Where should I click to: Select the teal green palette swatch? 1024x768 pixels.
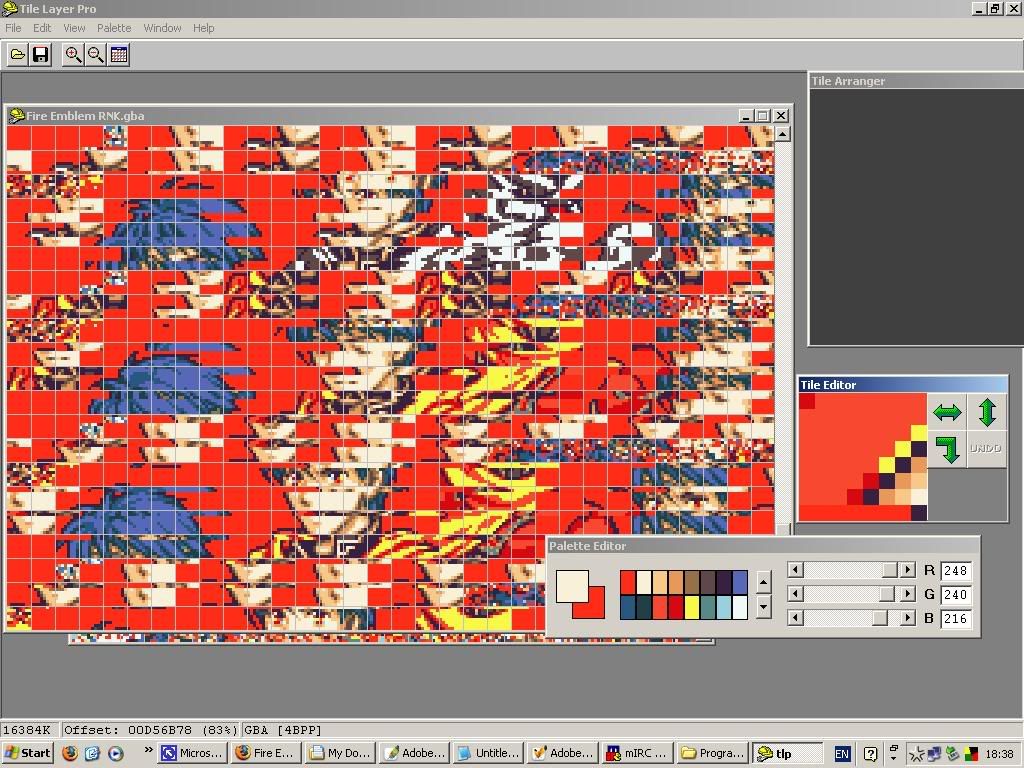point(708,607)
